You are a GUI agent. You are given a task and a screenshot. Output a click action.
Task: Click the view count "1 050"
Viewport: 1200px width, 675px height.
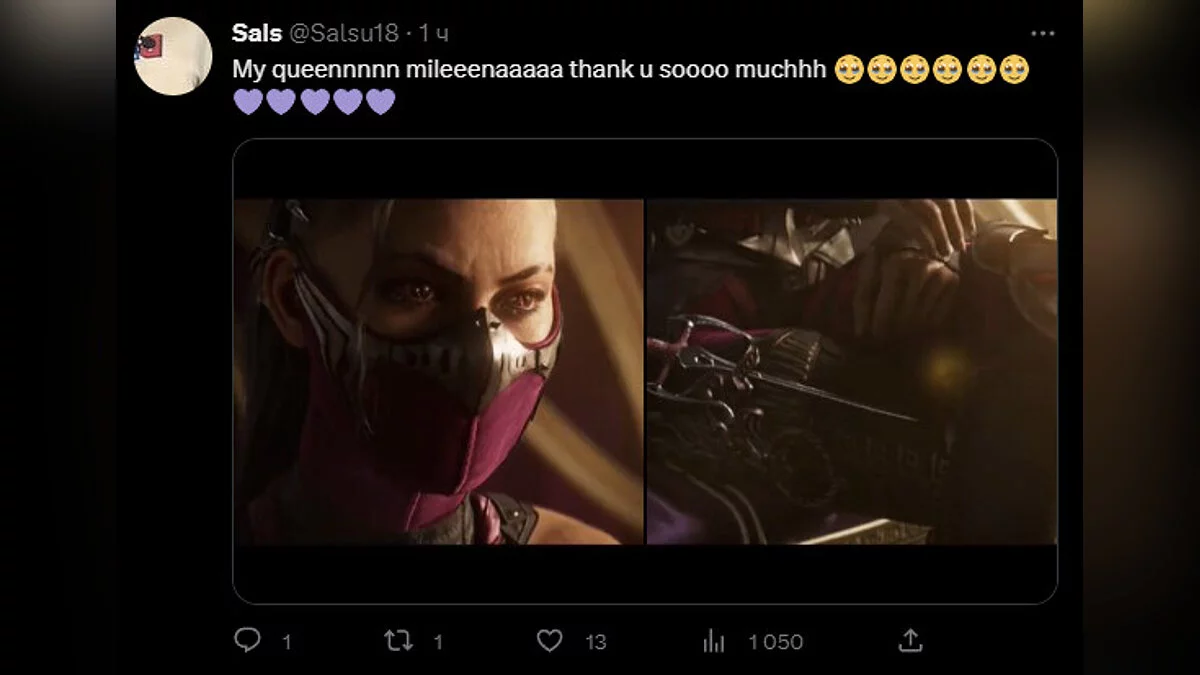click(775, 642)
